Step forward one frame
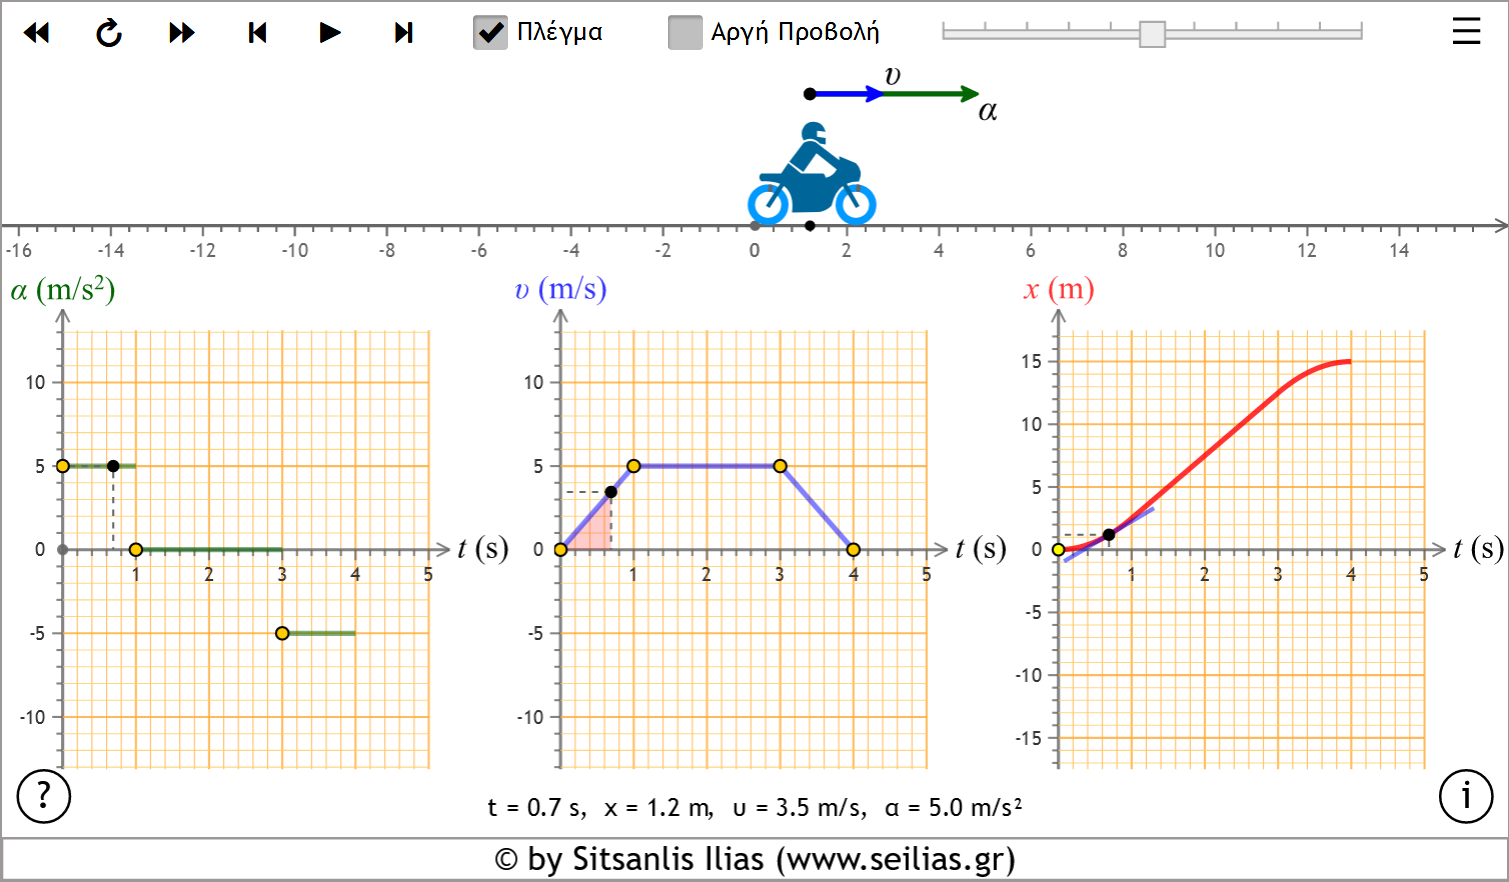 point(403,33)
